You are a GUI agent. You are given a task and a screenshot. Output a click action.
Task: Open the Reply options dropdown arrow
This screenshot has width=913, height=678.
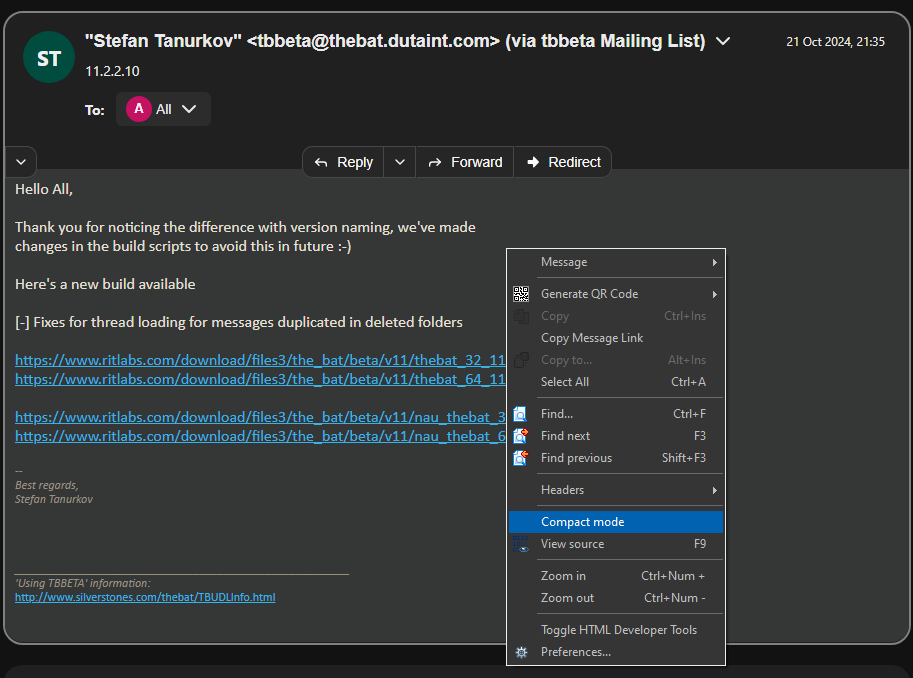tap(399, 162)
